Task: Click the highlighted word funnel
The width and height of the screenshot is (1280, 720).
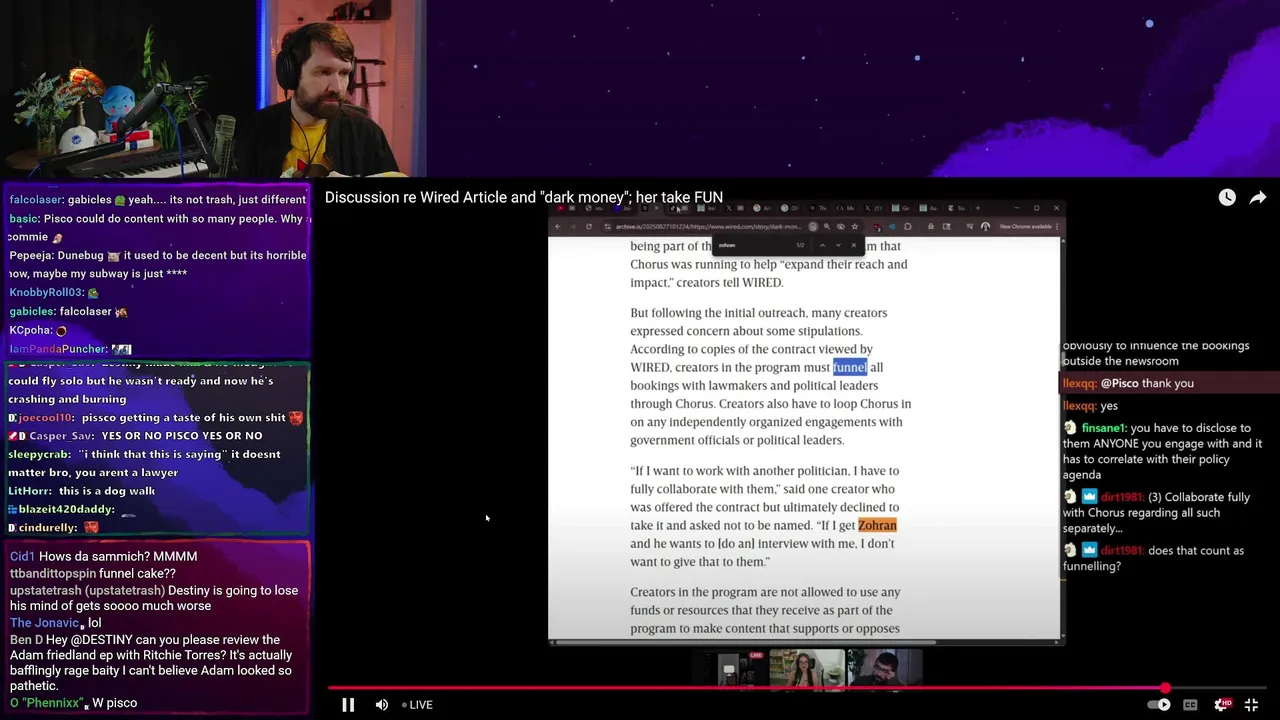Action: pos(849,367)
